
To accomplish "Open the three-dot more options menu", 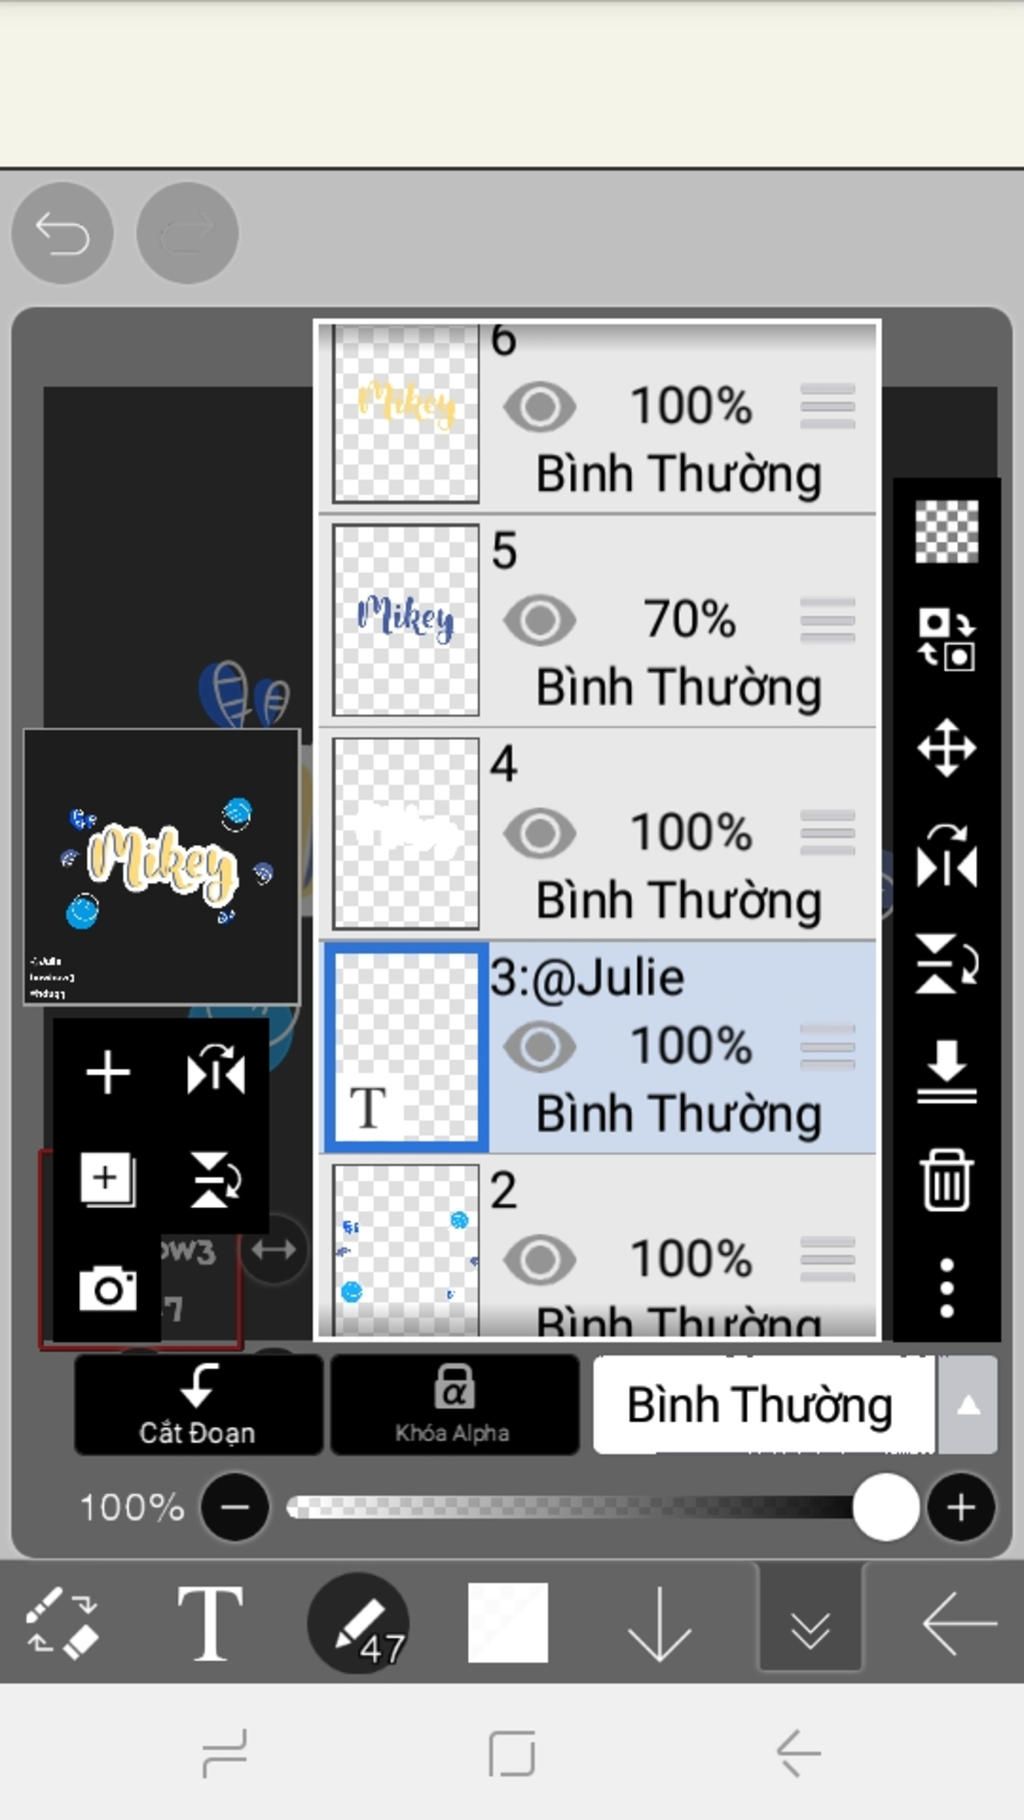I will click(946, 1287).
